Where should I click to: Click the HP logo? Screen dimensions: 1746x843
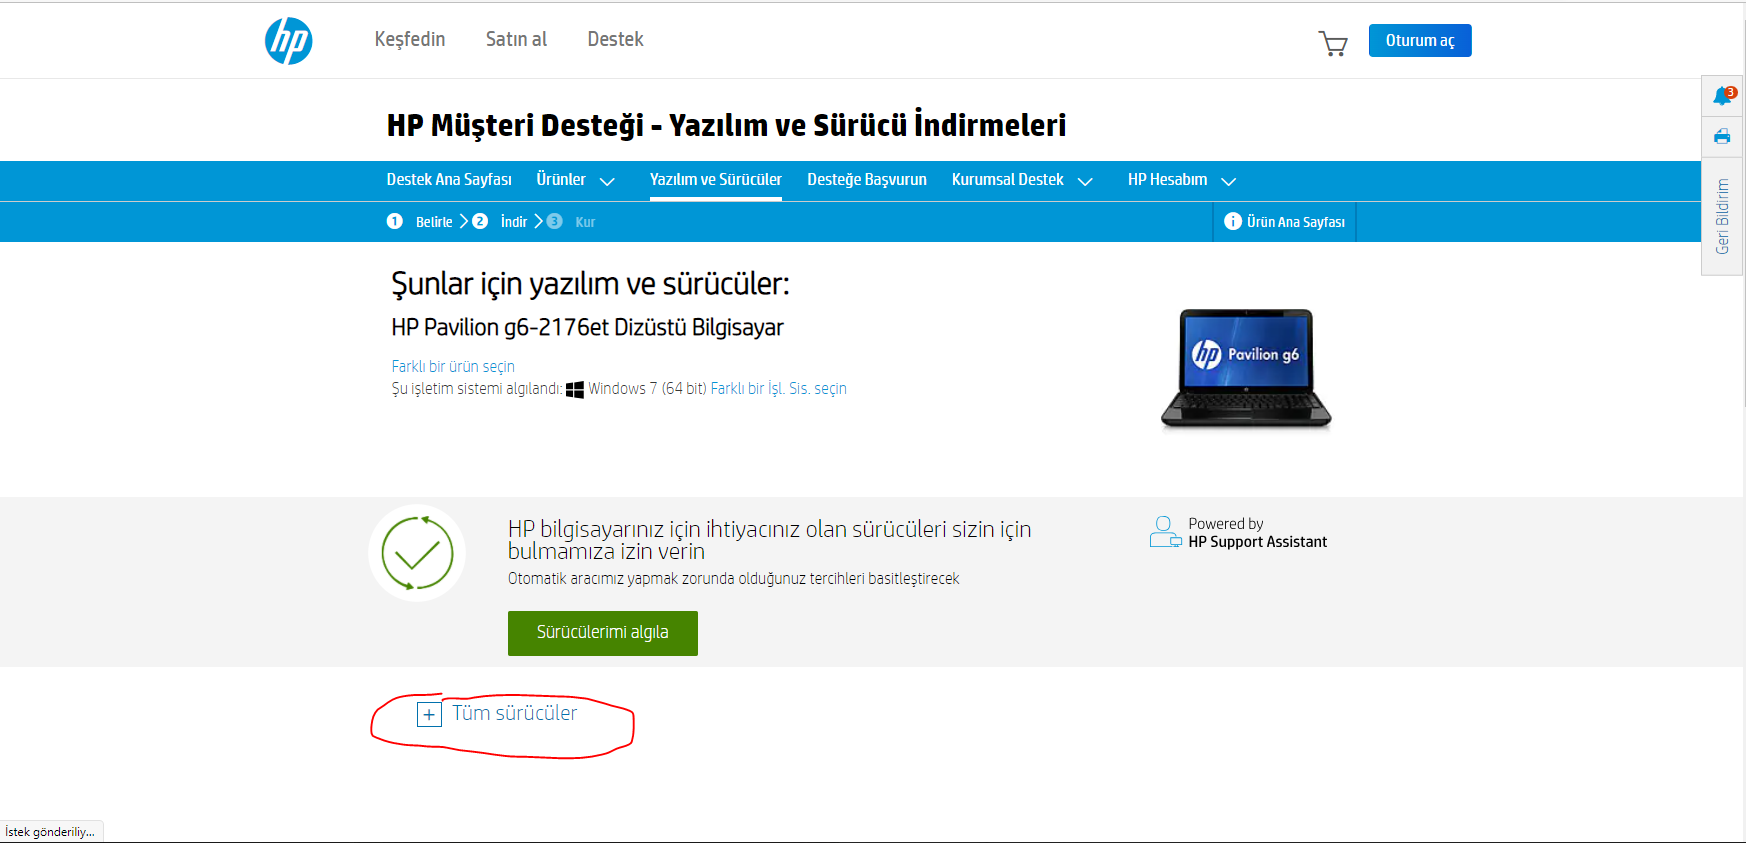288,41
